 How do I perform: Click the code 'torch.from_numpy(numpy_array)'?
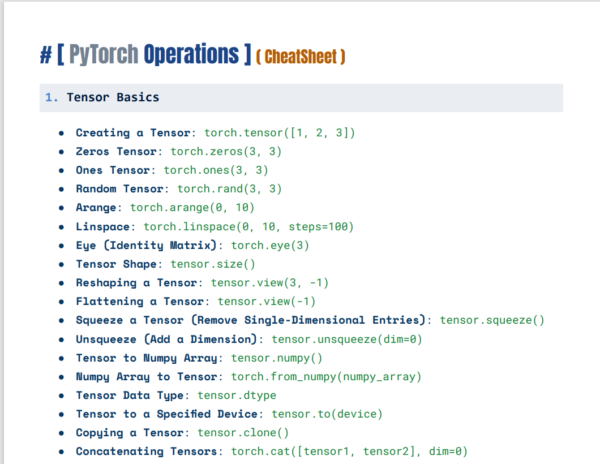pyautogui.click(x=326, y=377)
